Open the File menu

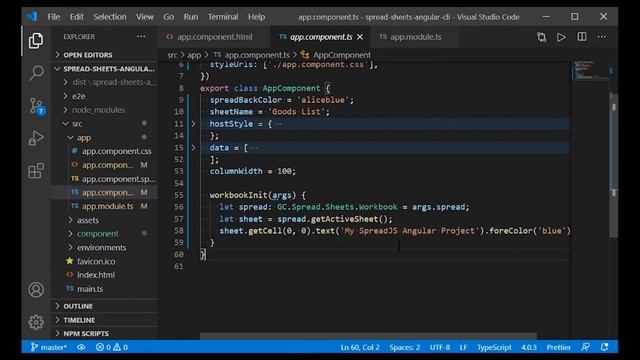coord(54,17)
